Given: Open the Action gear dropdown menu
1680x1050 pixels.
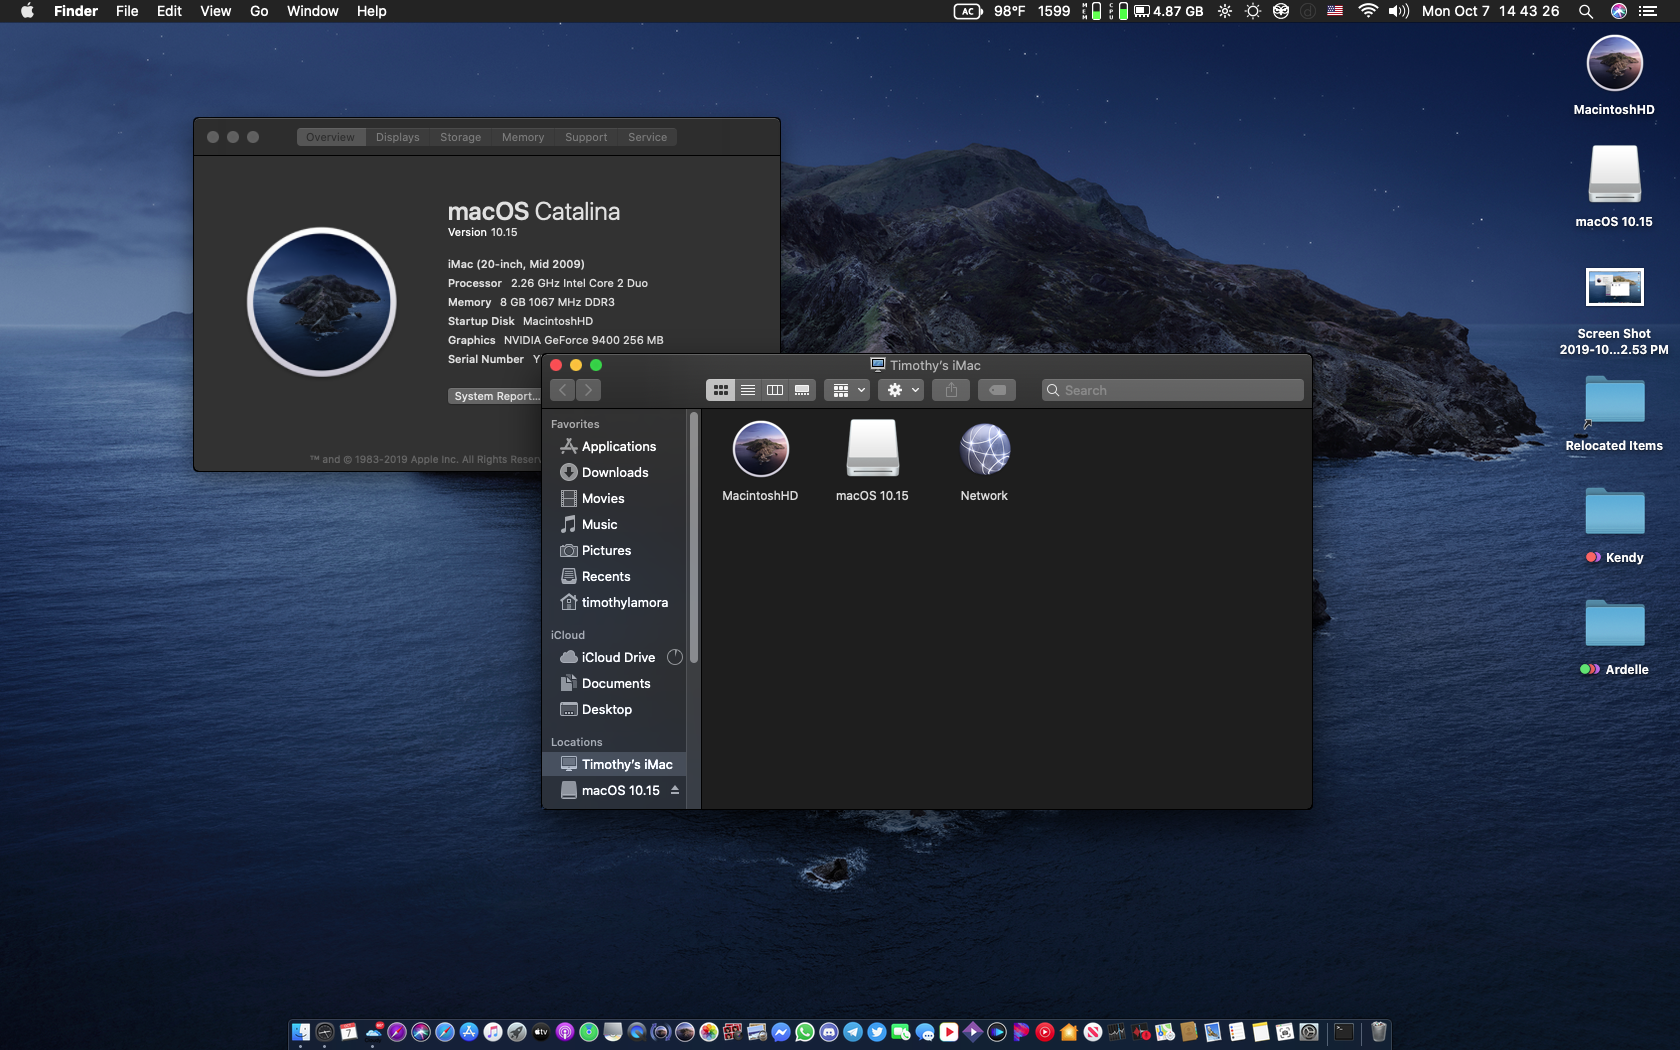Looking at the screenshot, I should point(901,390).
